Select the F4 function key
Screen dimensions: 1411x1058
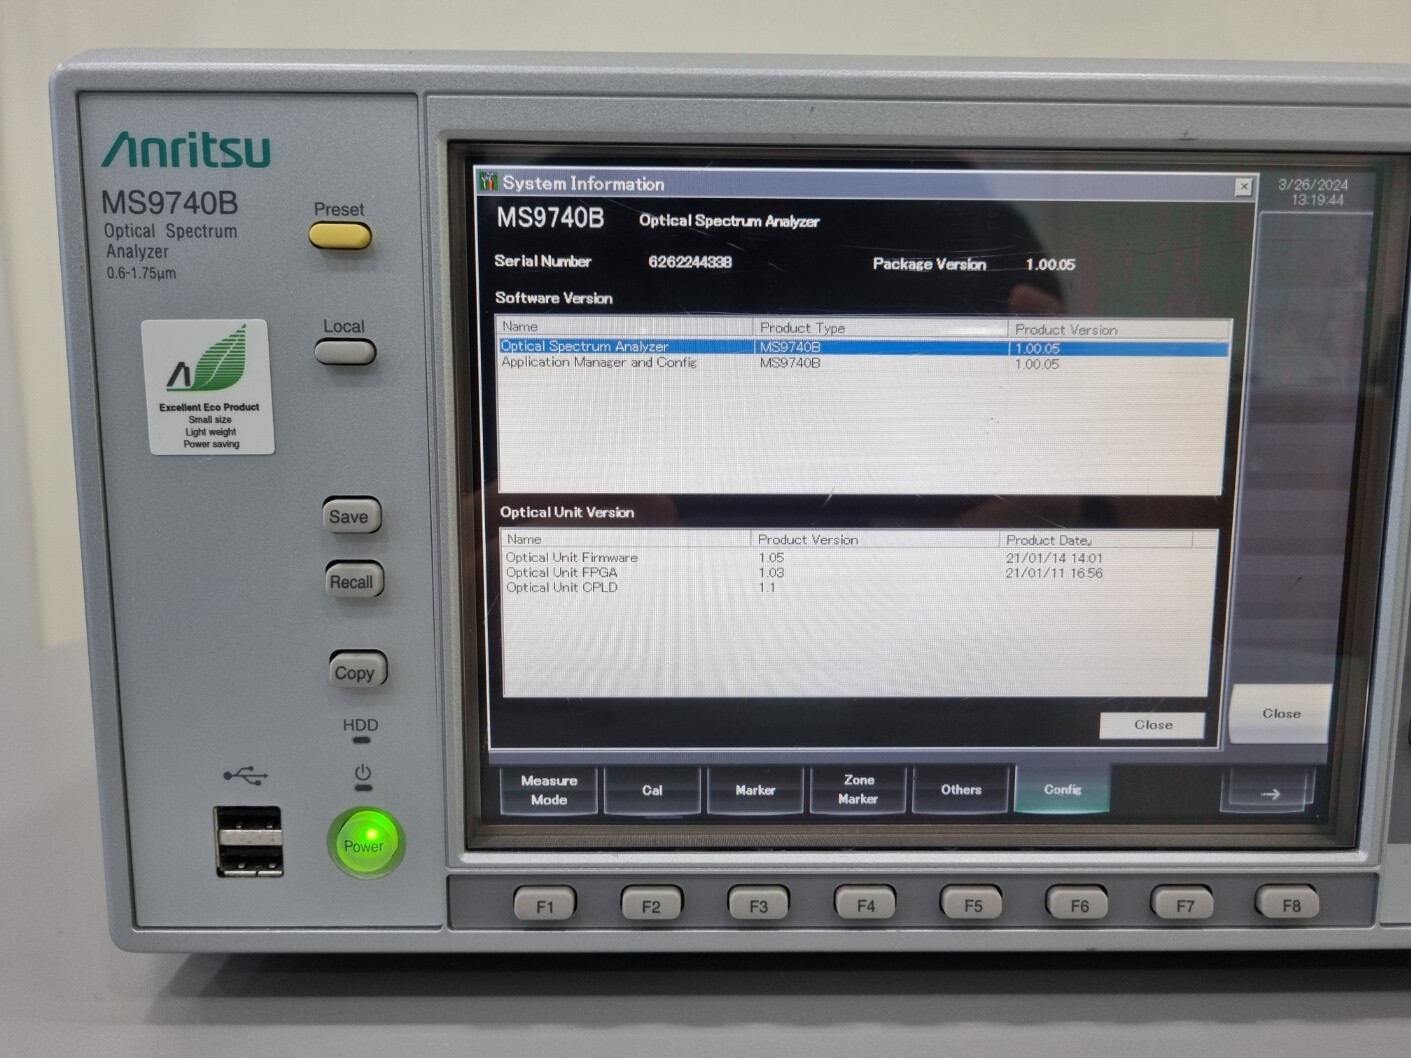click(866, 904)
